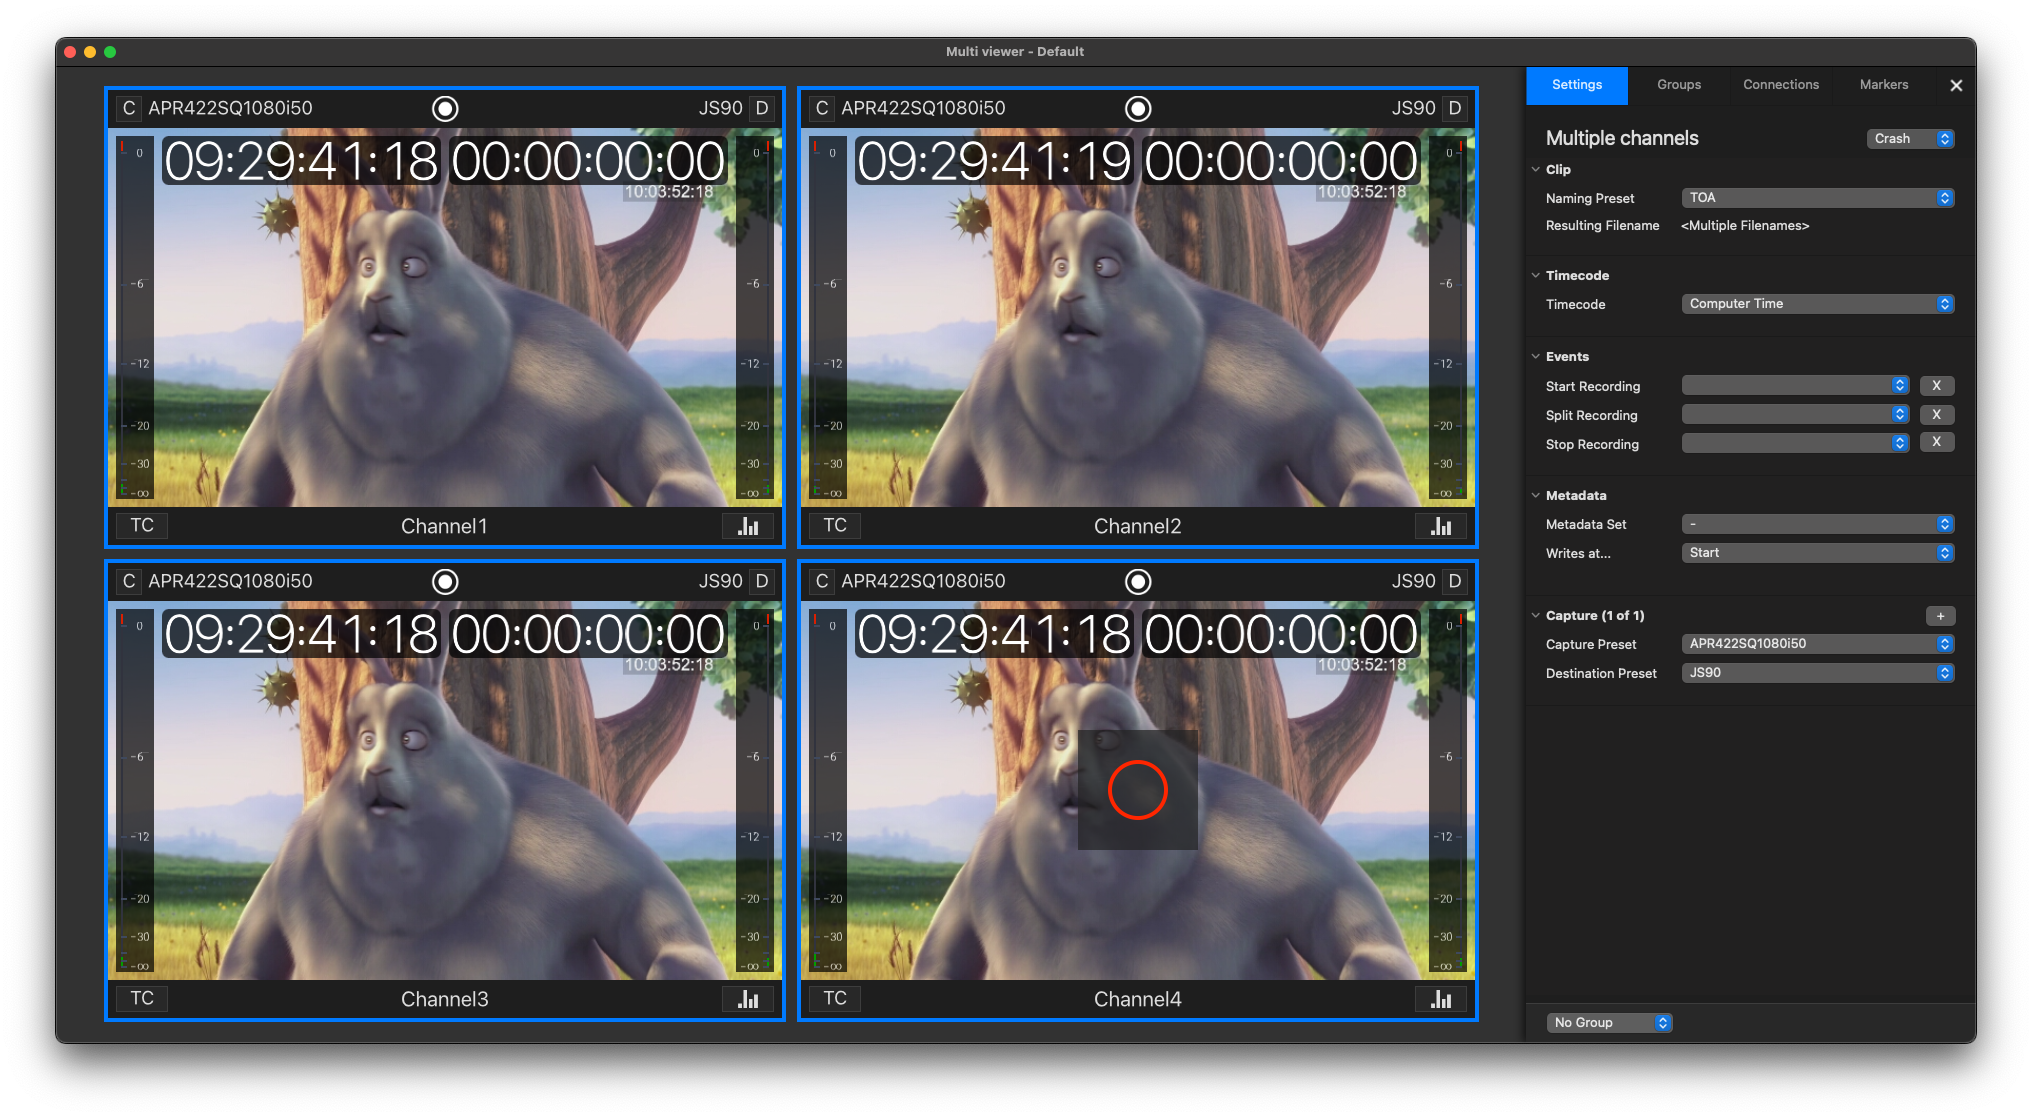Open the Connections tab
The height and width of the screenshot is (1117, 2032).
(x=1781, y=85)
